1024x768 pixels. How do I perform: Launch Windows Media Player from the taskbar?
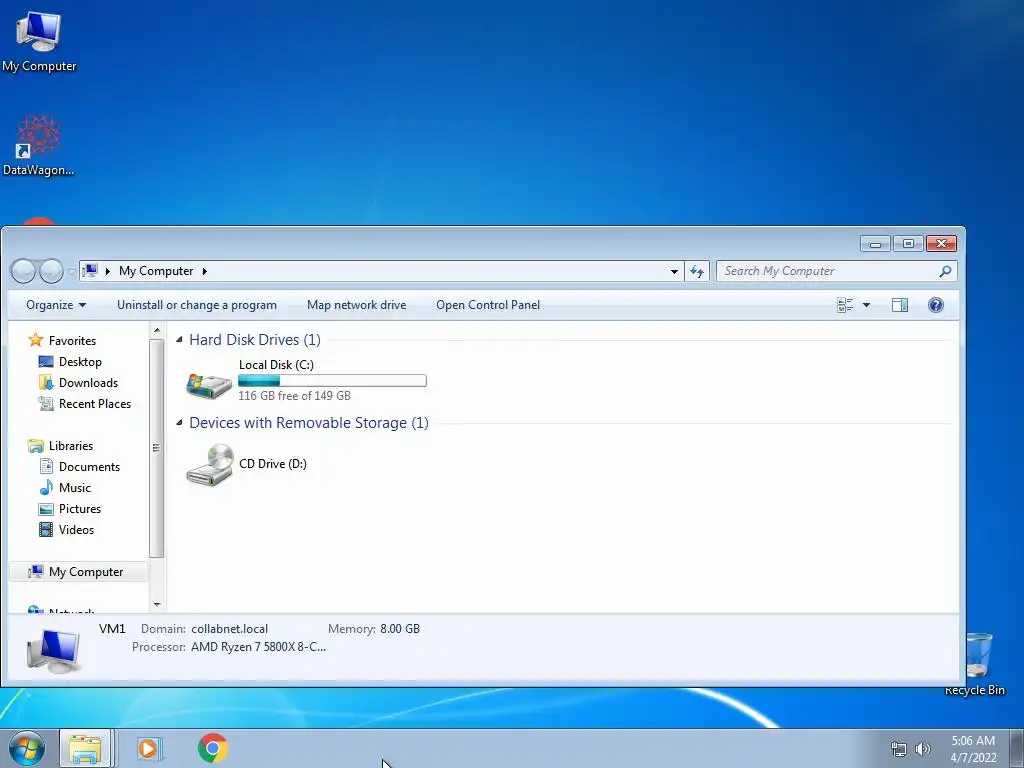click(x=149, y=748)
